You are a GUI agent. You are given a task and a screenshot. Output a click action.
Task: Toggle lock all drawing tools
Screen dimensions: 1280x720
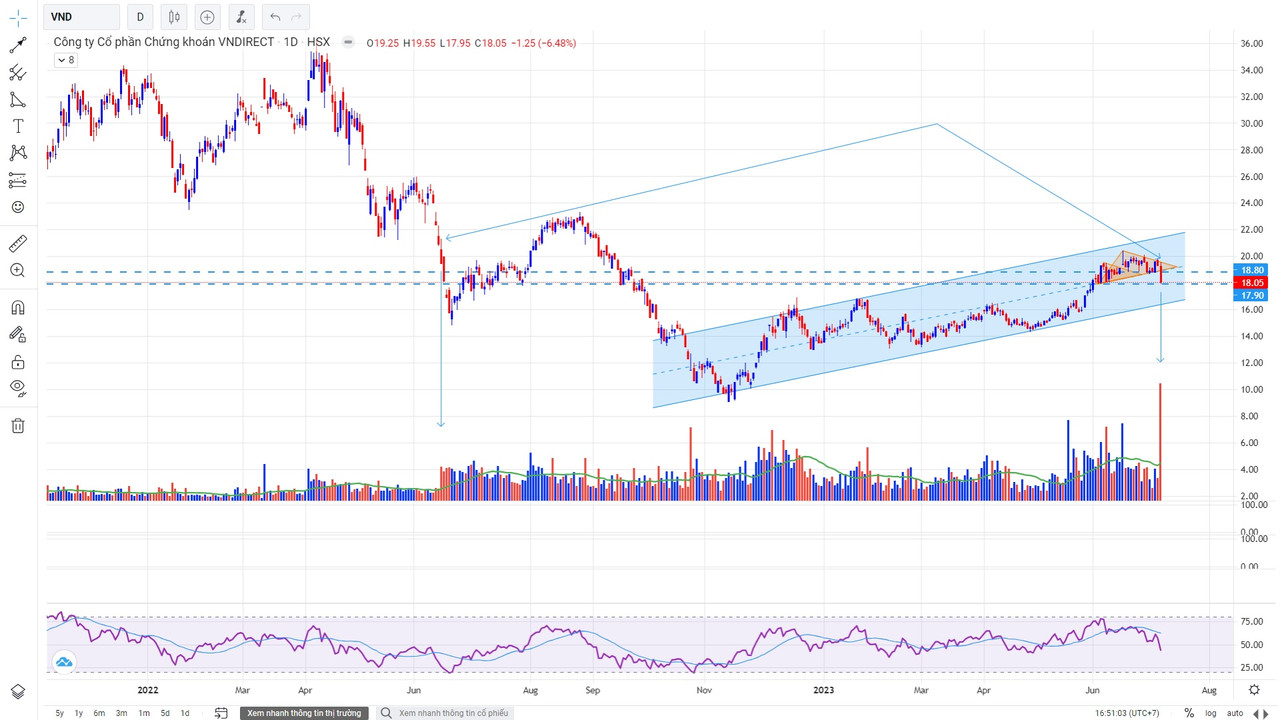[x=18, y=361]
